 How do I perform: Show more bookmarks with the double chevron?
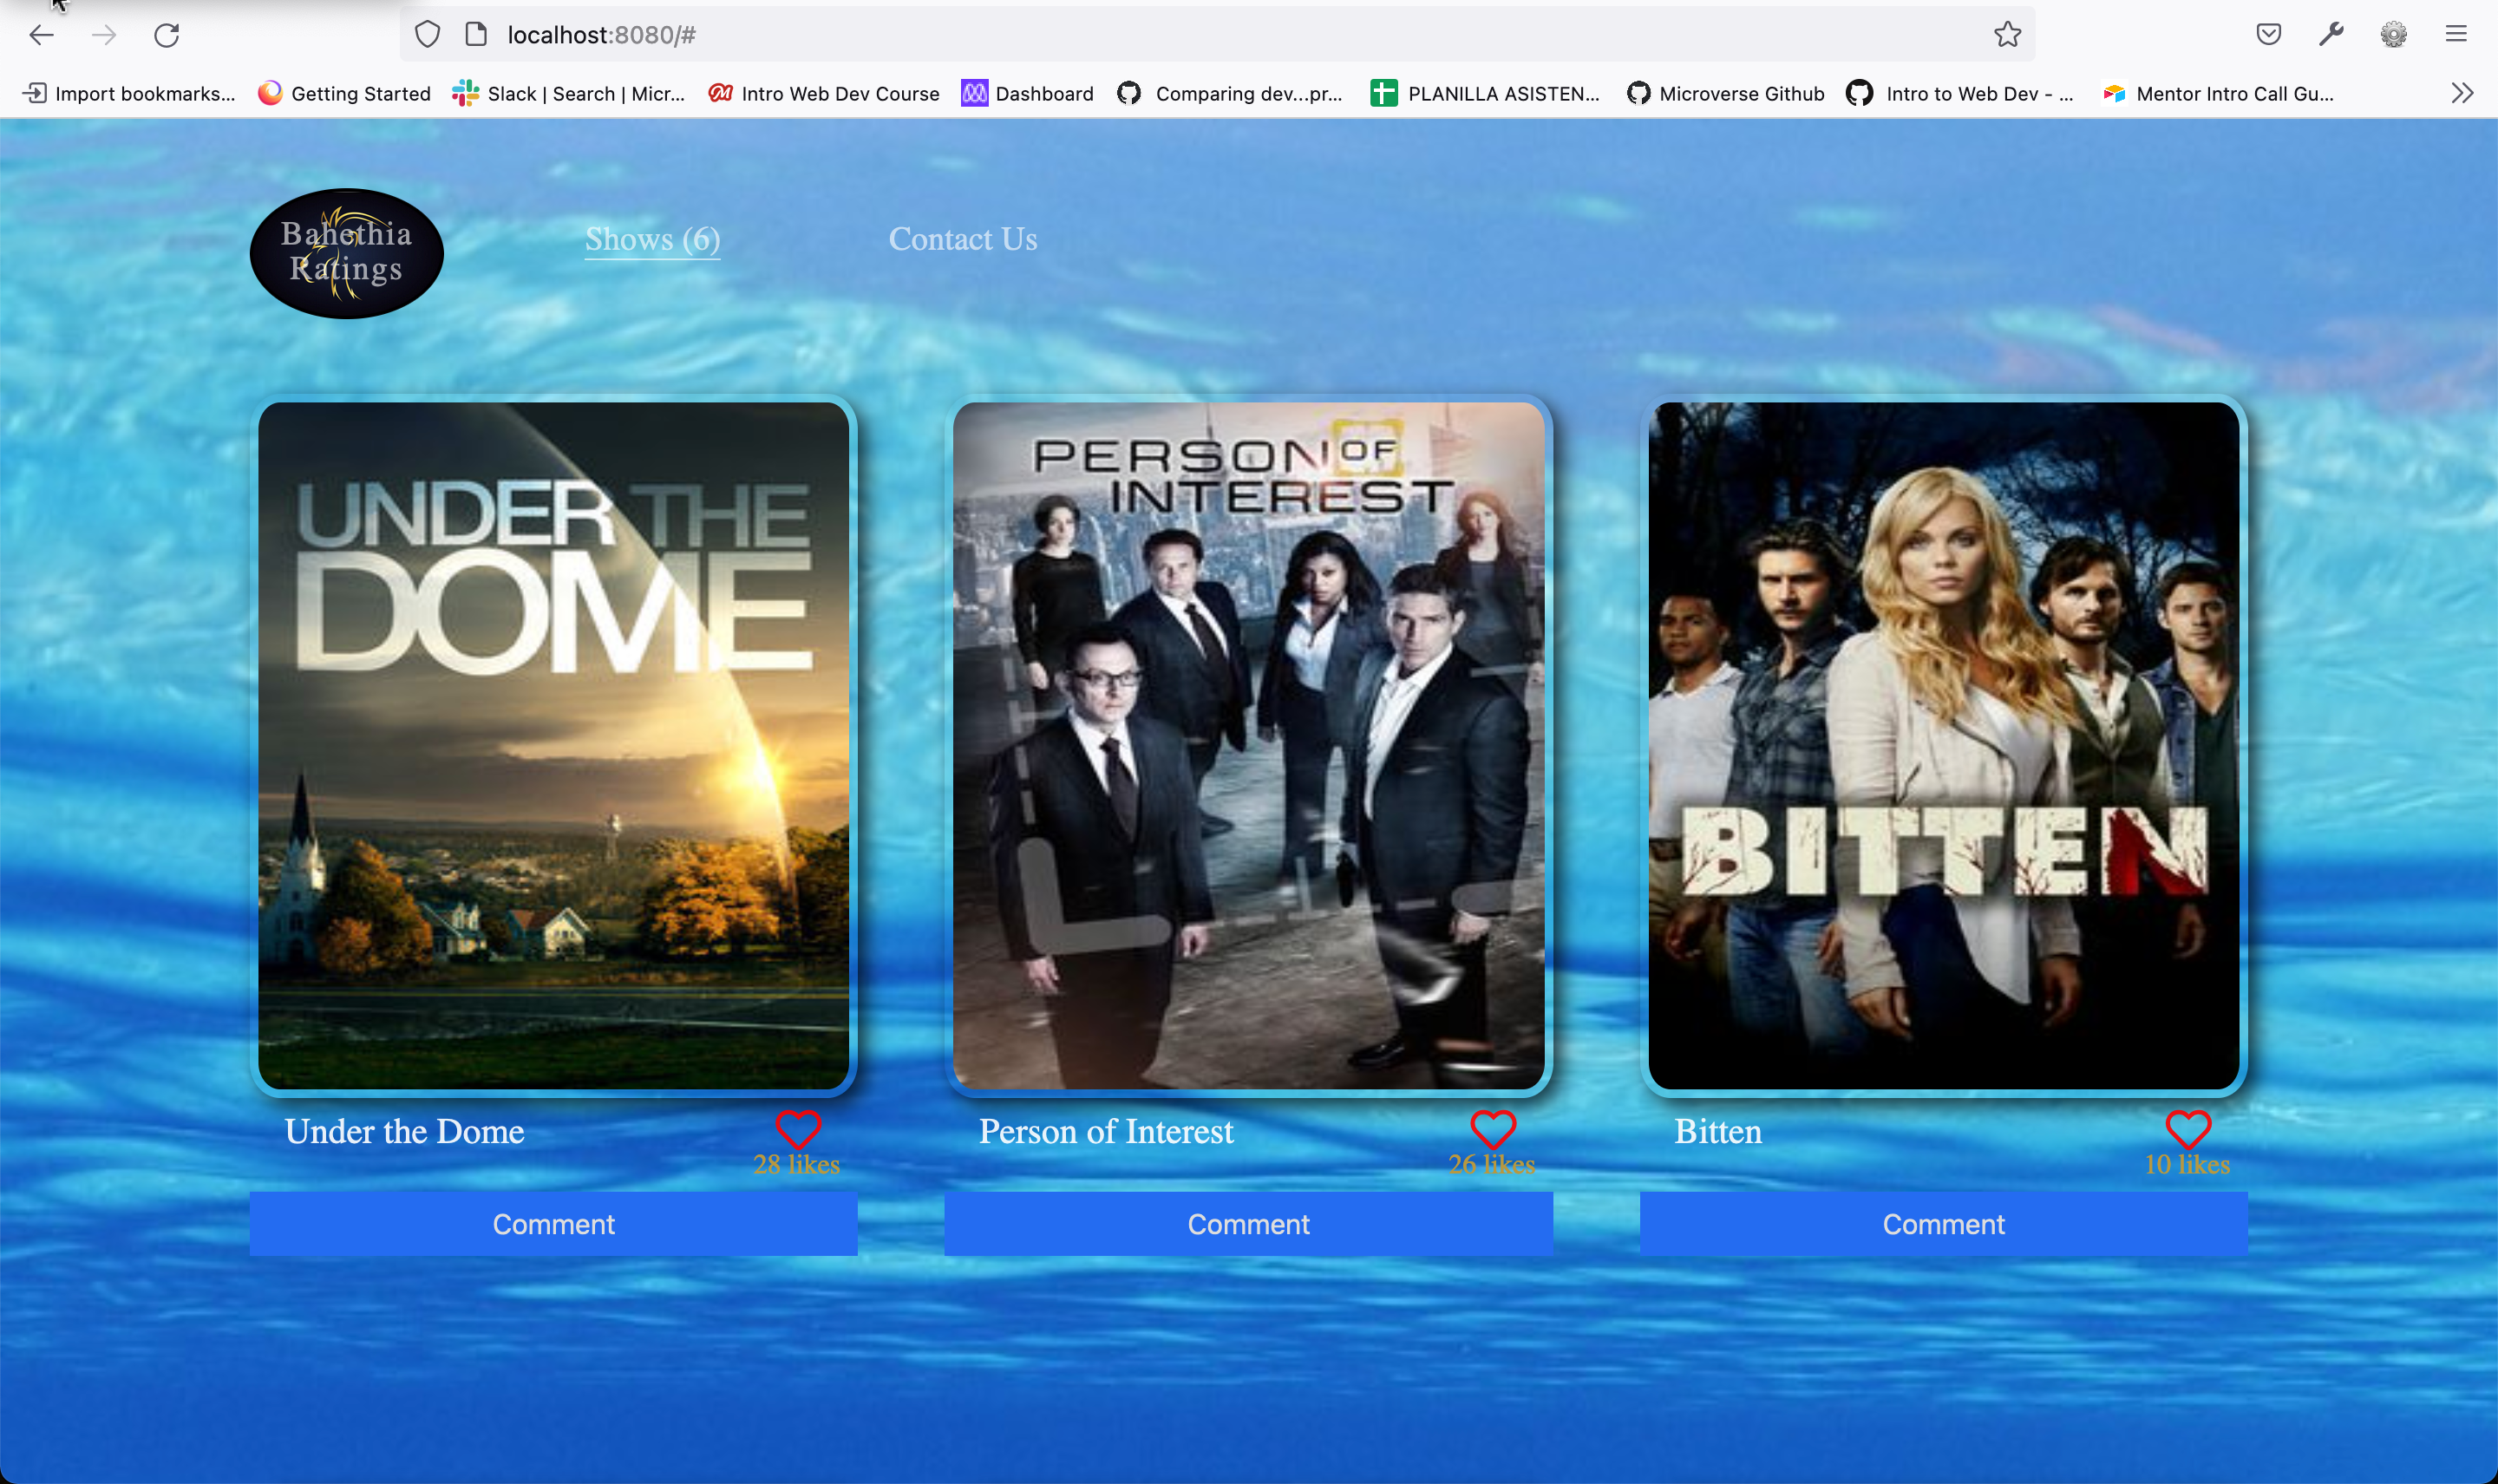[x=2462, y=93]
